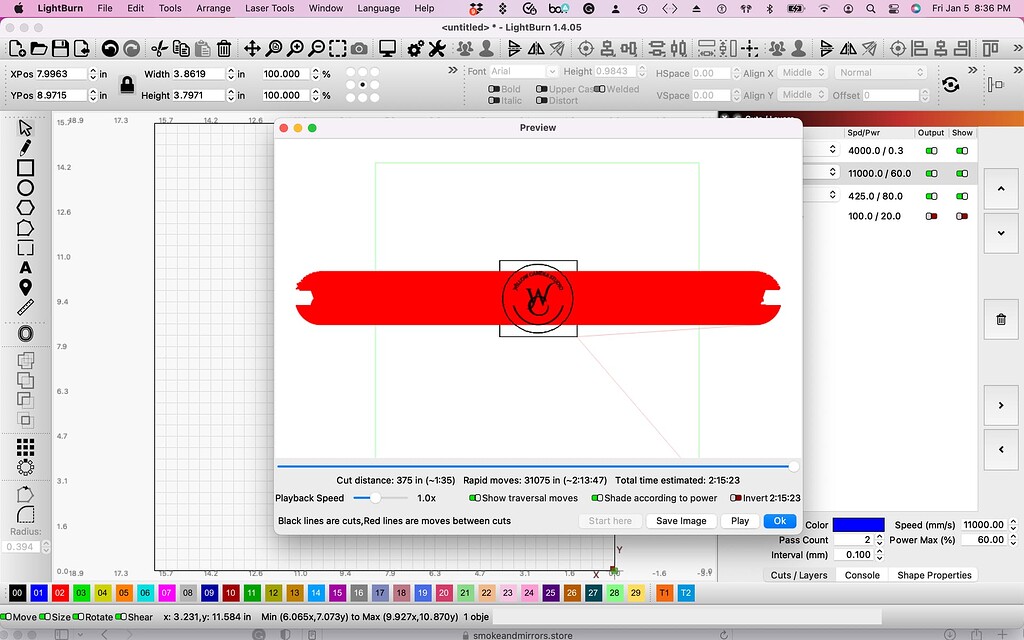
Task: Toggle Output for 100.0 / 20.0 layer
Action: coord(931,216)
